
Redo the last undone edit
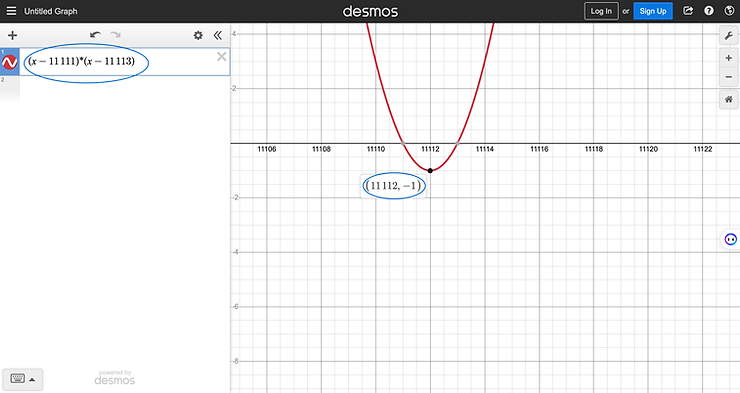tap(115, 35)
